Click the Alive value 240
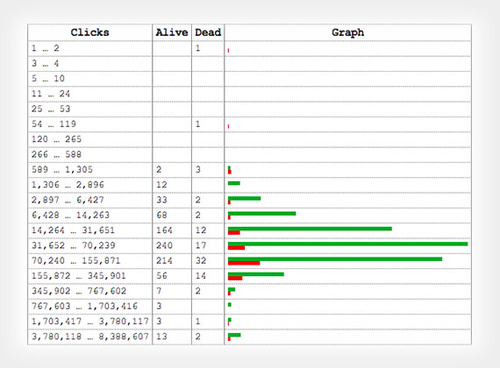 (164, 246)
